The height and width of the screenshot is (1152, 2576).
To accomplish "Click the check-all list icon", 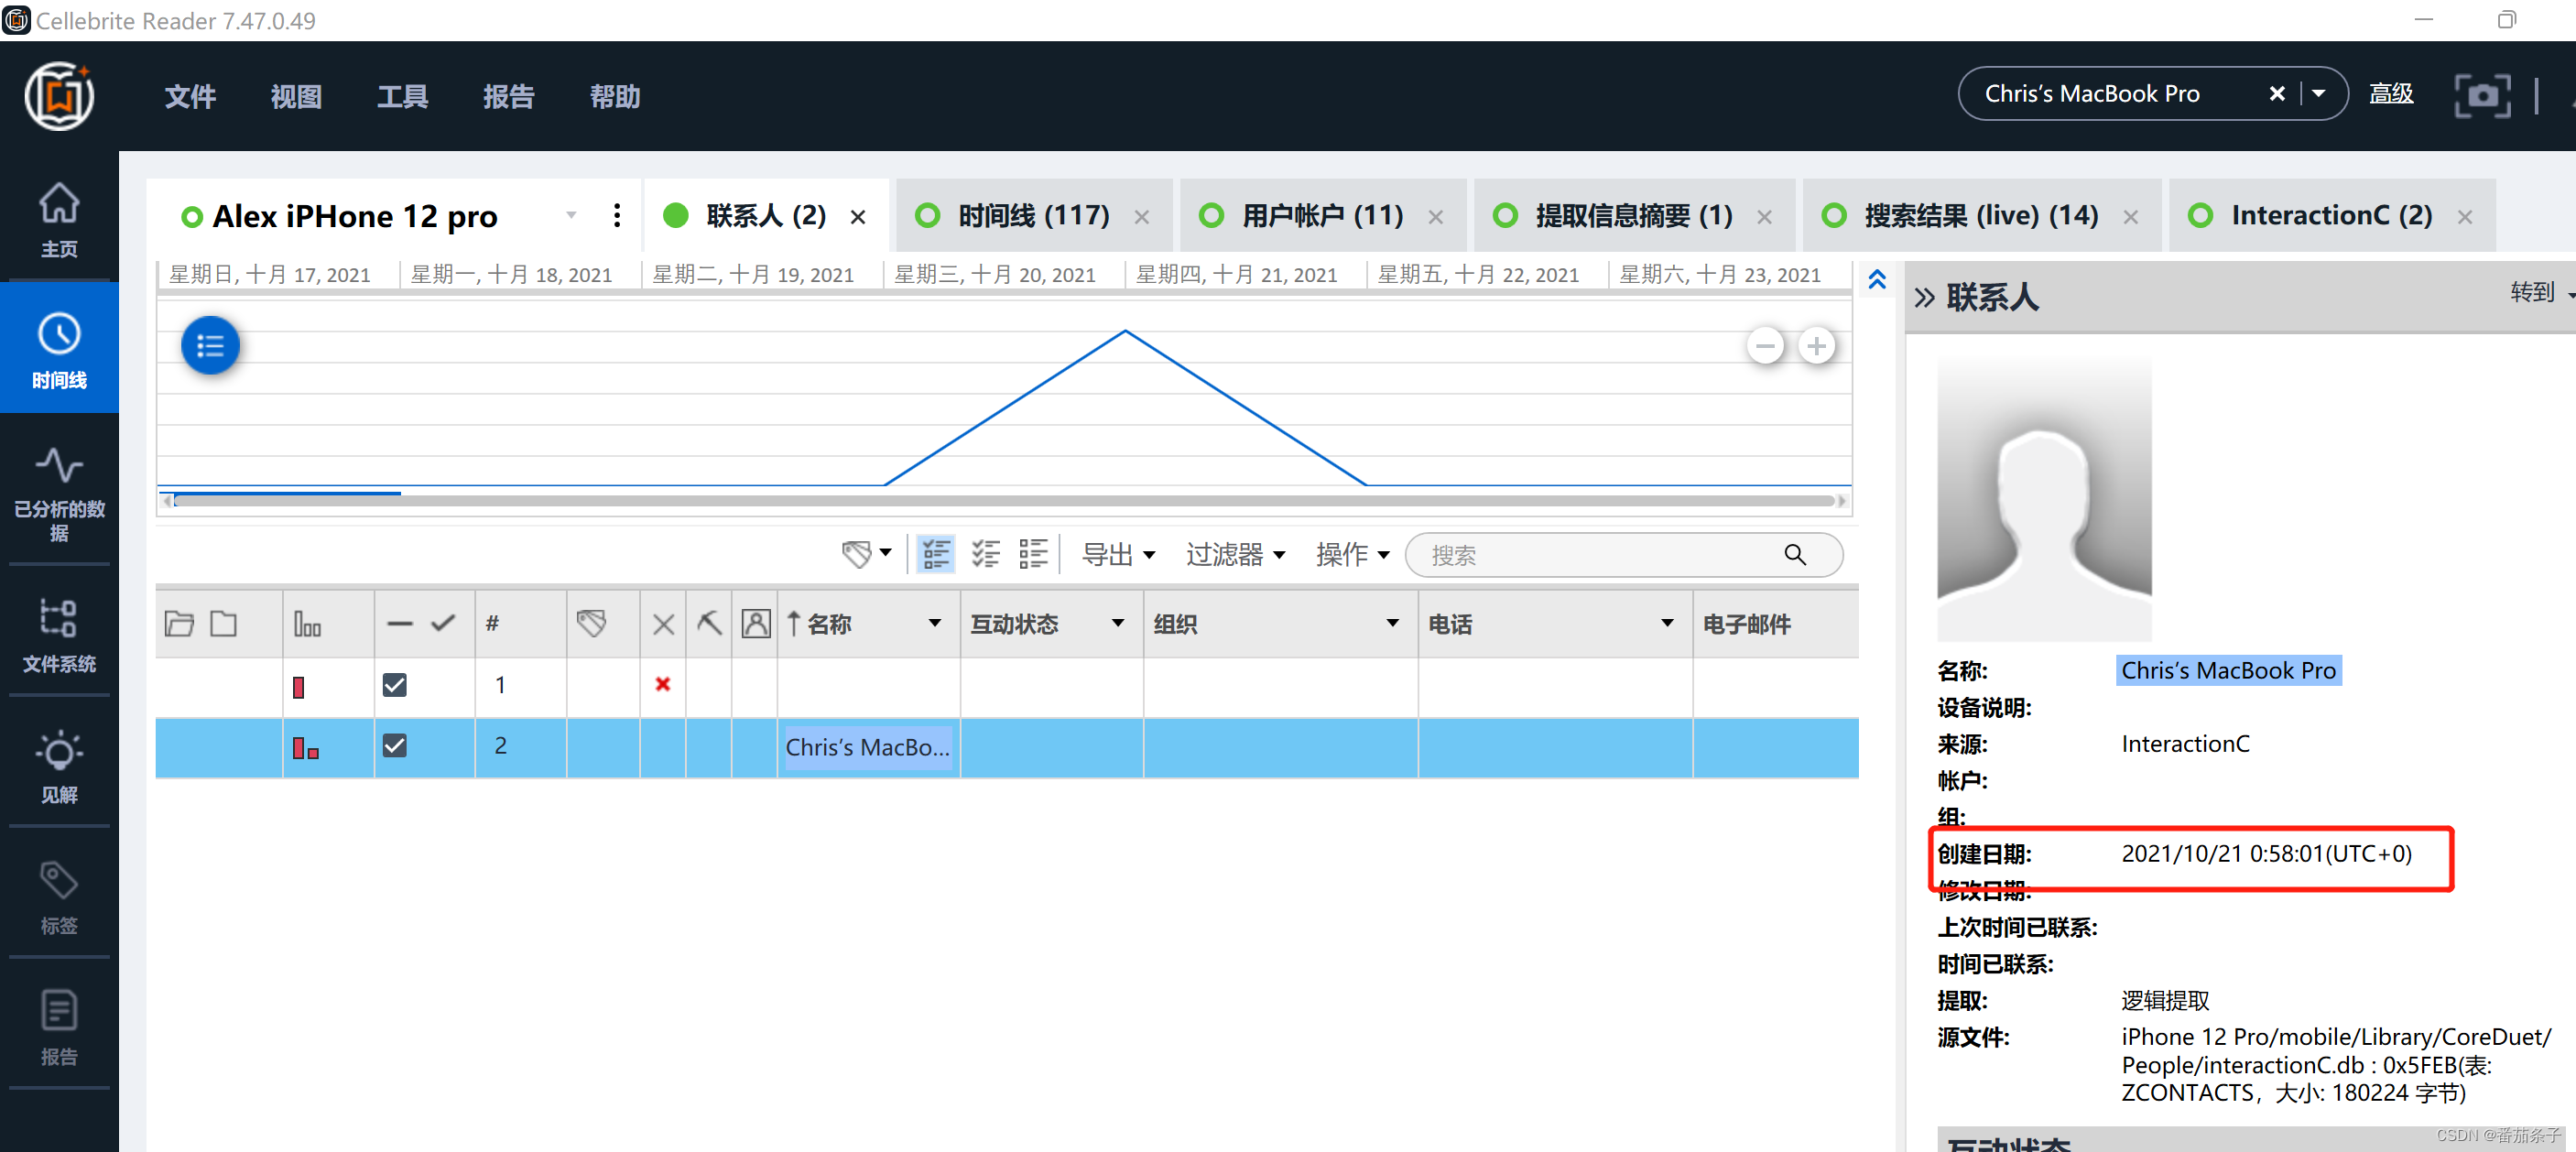I will pyautogui.click(x=985, y=554).
